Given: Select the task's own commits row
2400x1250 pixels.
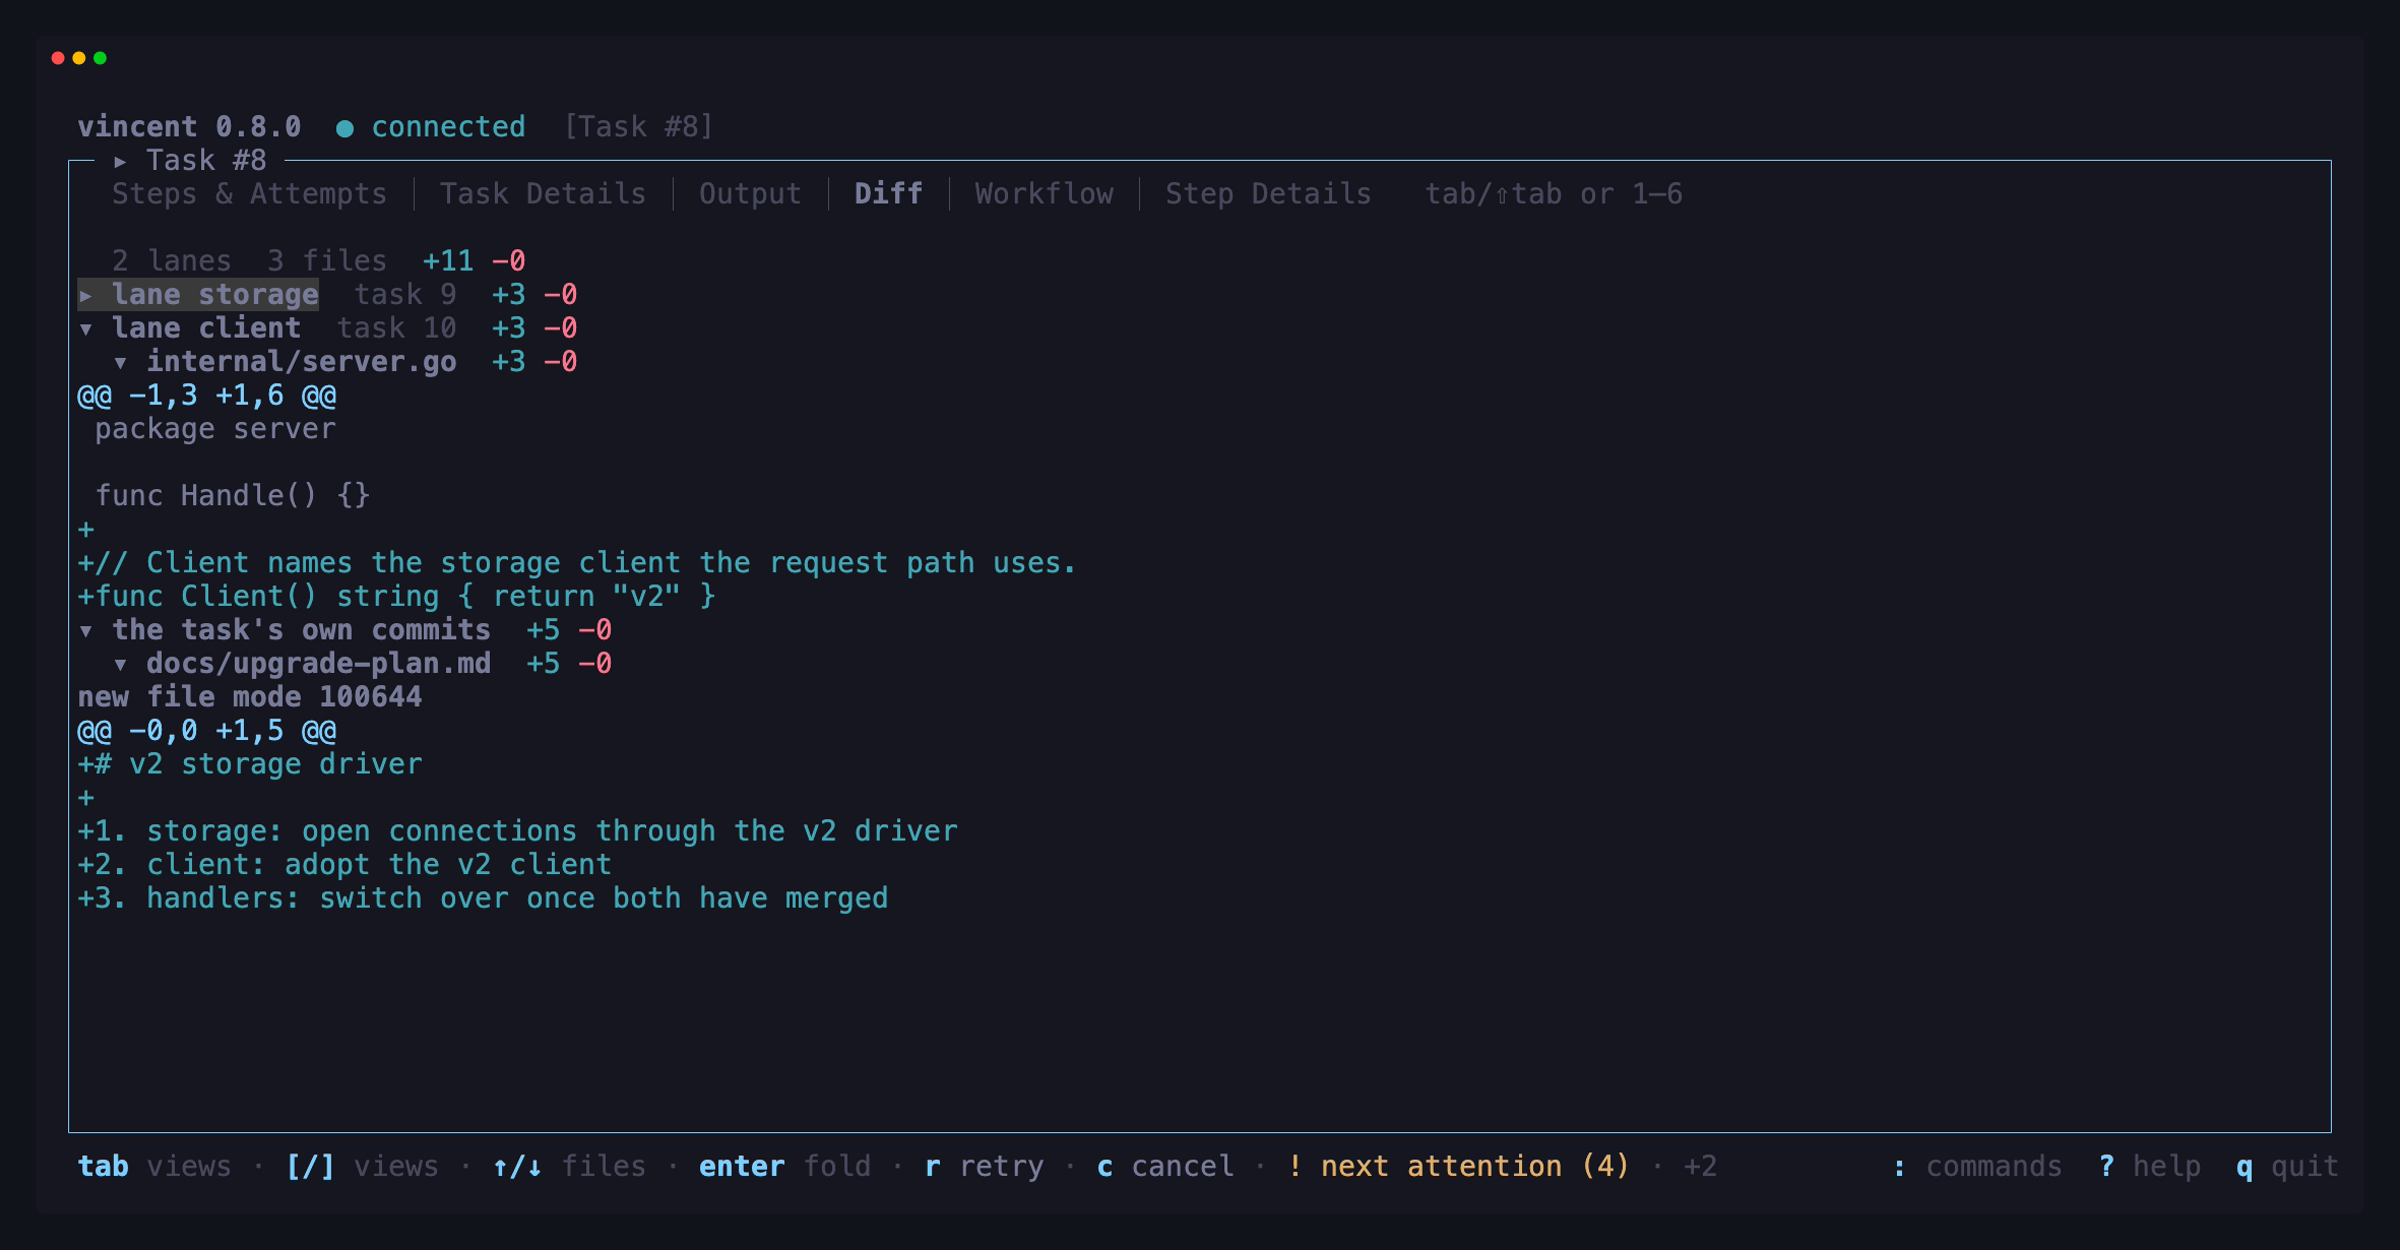Looking at the screenshot, I should coord(345,631).
